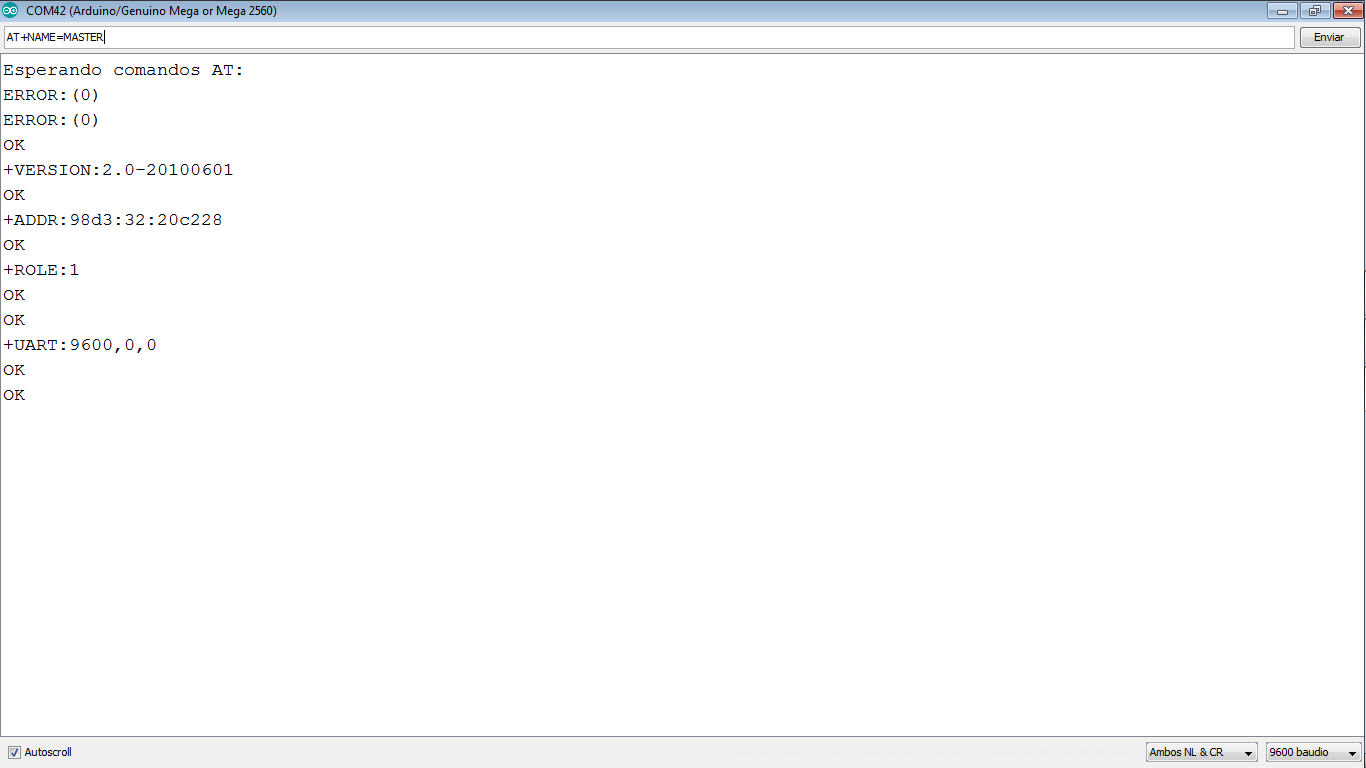This screenshot has width=1366, height=768.
Task: Click the arrow of the line-ending combo box
Action: (x=1249, y=753)
